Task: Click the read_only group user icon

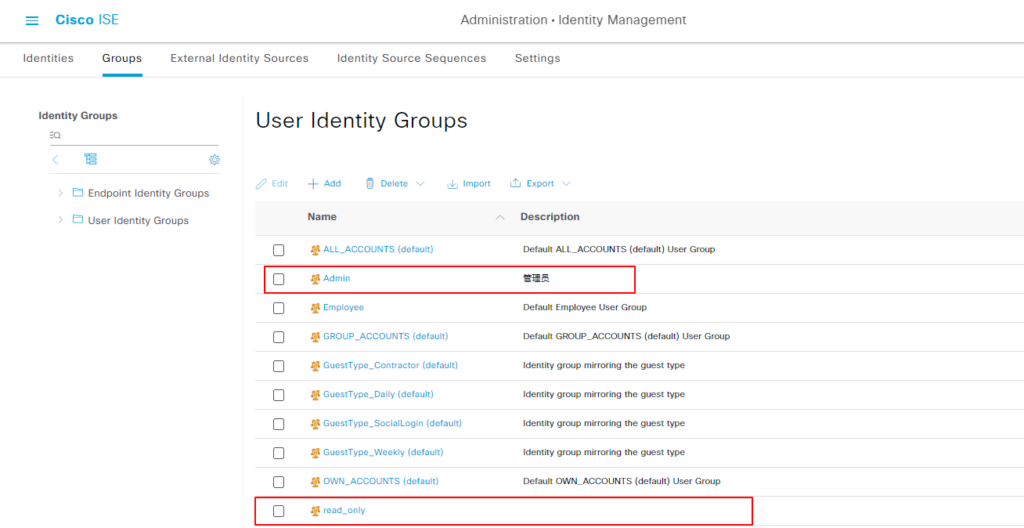Action: pos(315,511)
